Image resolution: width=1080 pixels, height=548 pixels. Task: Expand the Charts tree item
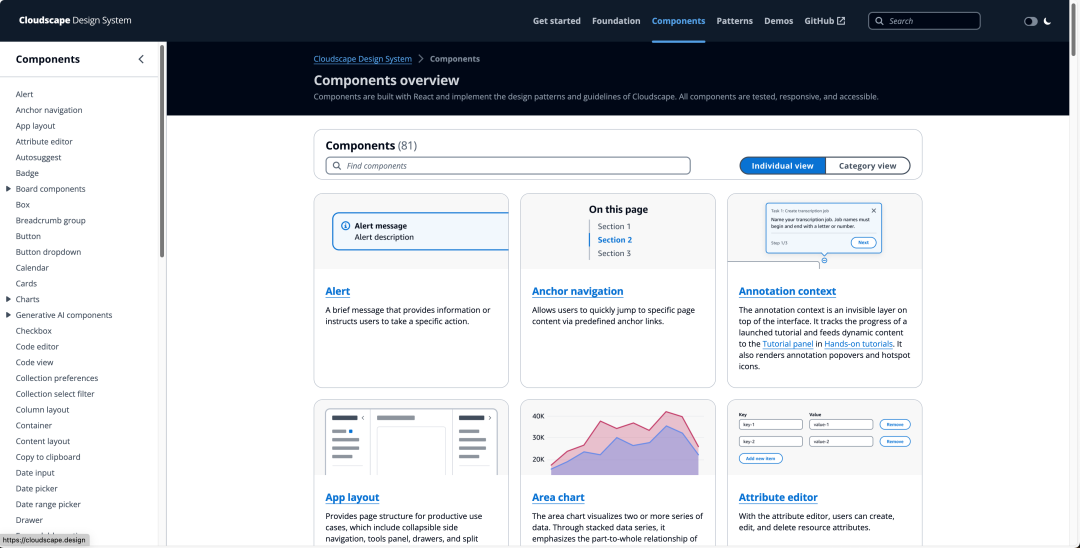tap(8, 299)
